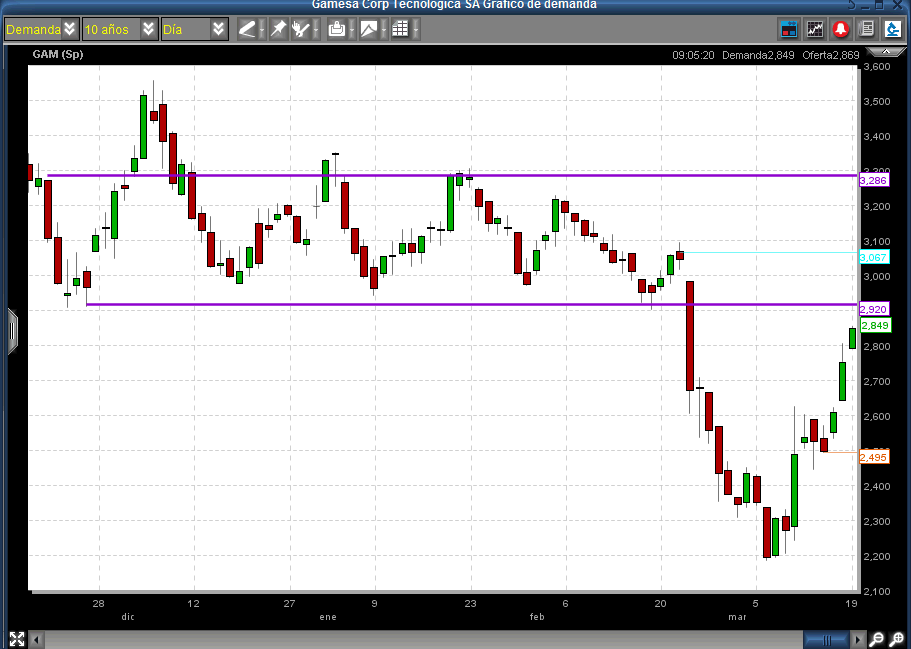Click the orange 2,495 price label
Viewport: 911px width, 649px height.
[x=874, y=457]
